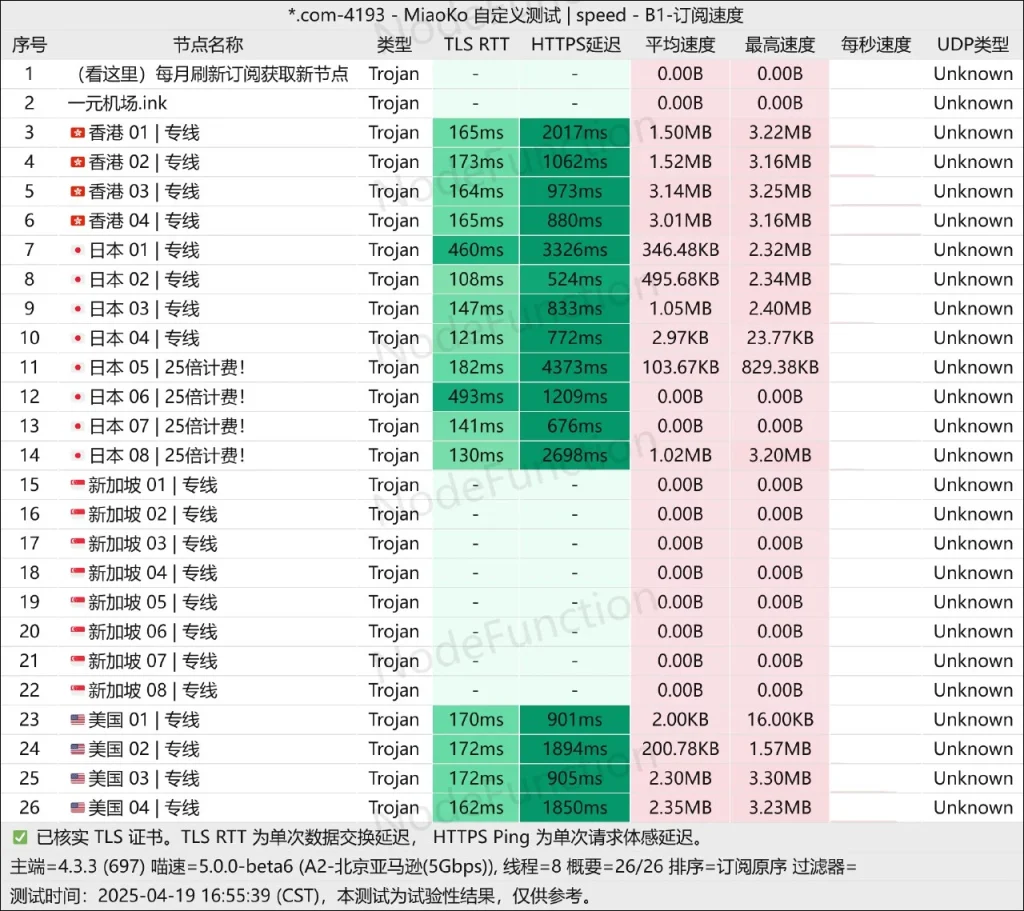Image resolution: width=1024 pixels, height=911 pixels.
Task: Click the 排序=订阅原序 footer text
Action: pos(728,867)
